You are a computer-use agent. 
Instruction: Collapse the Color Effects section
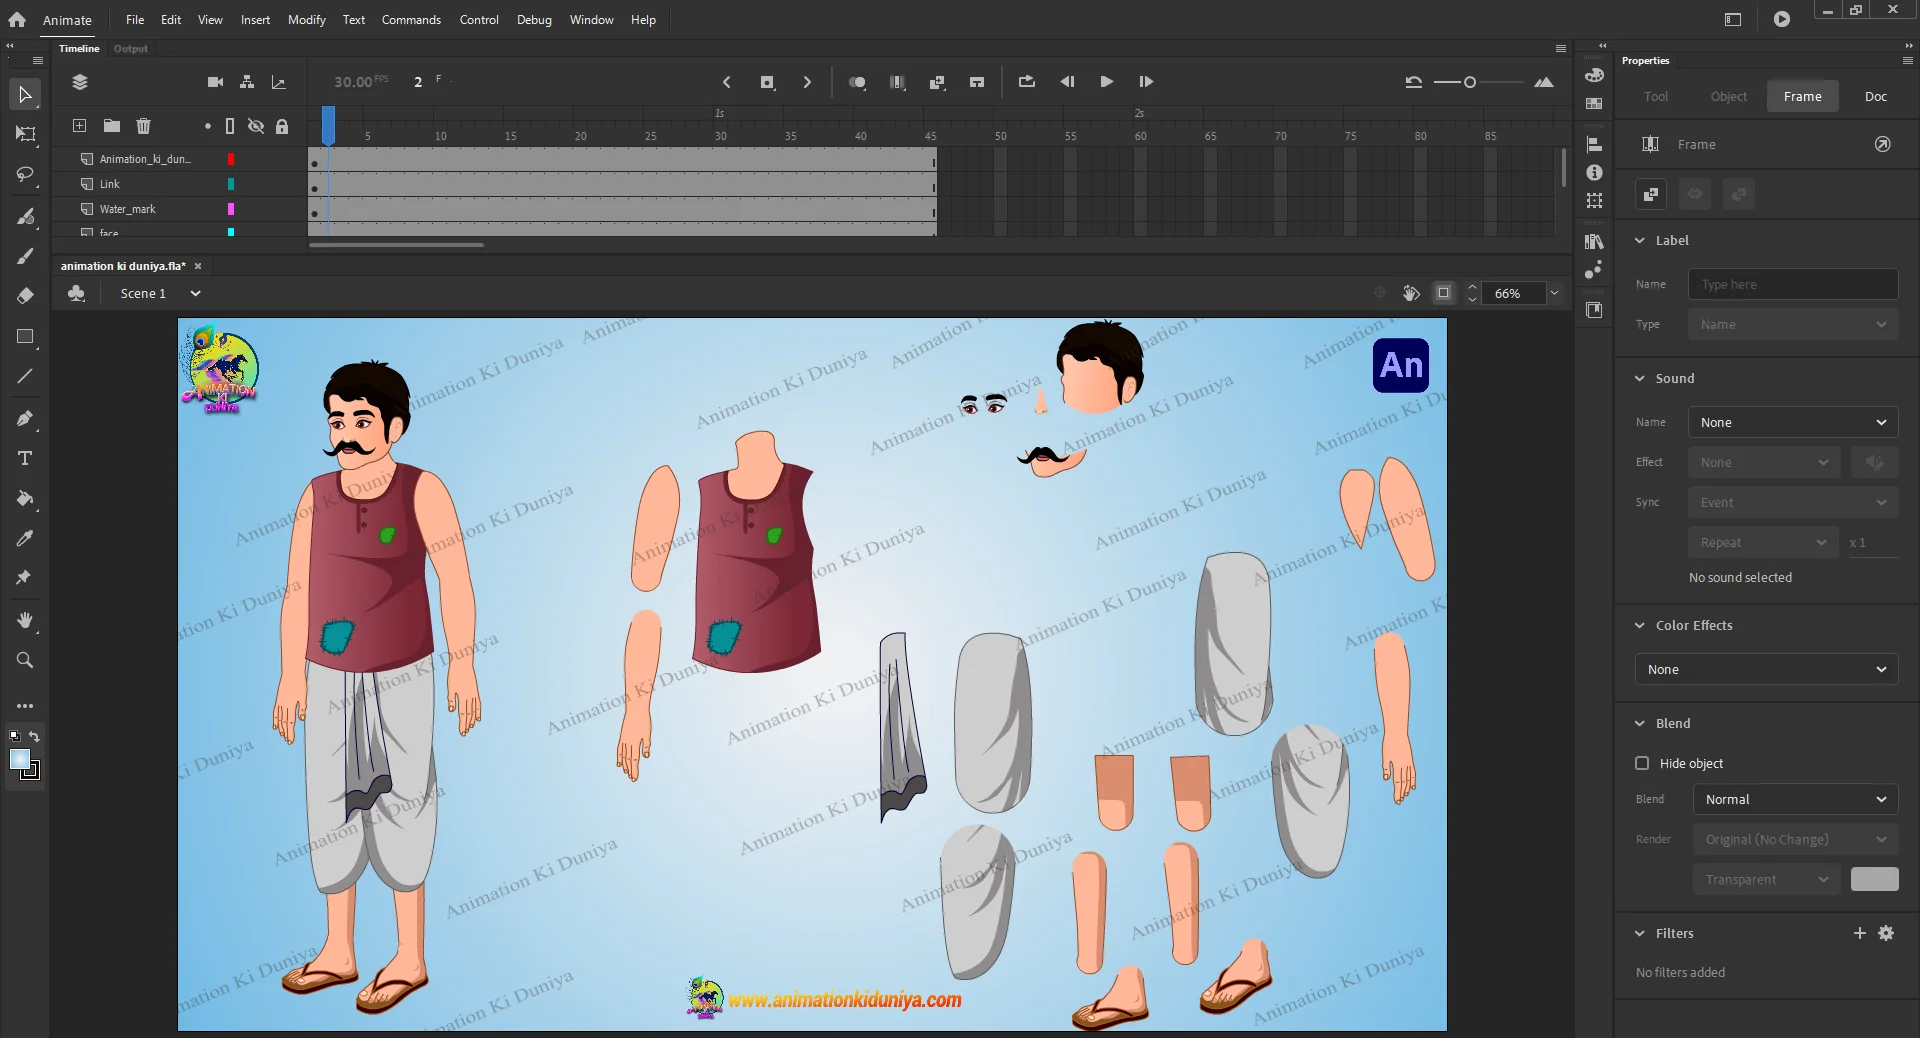[x=1640, y=625]
